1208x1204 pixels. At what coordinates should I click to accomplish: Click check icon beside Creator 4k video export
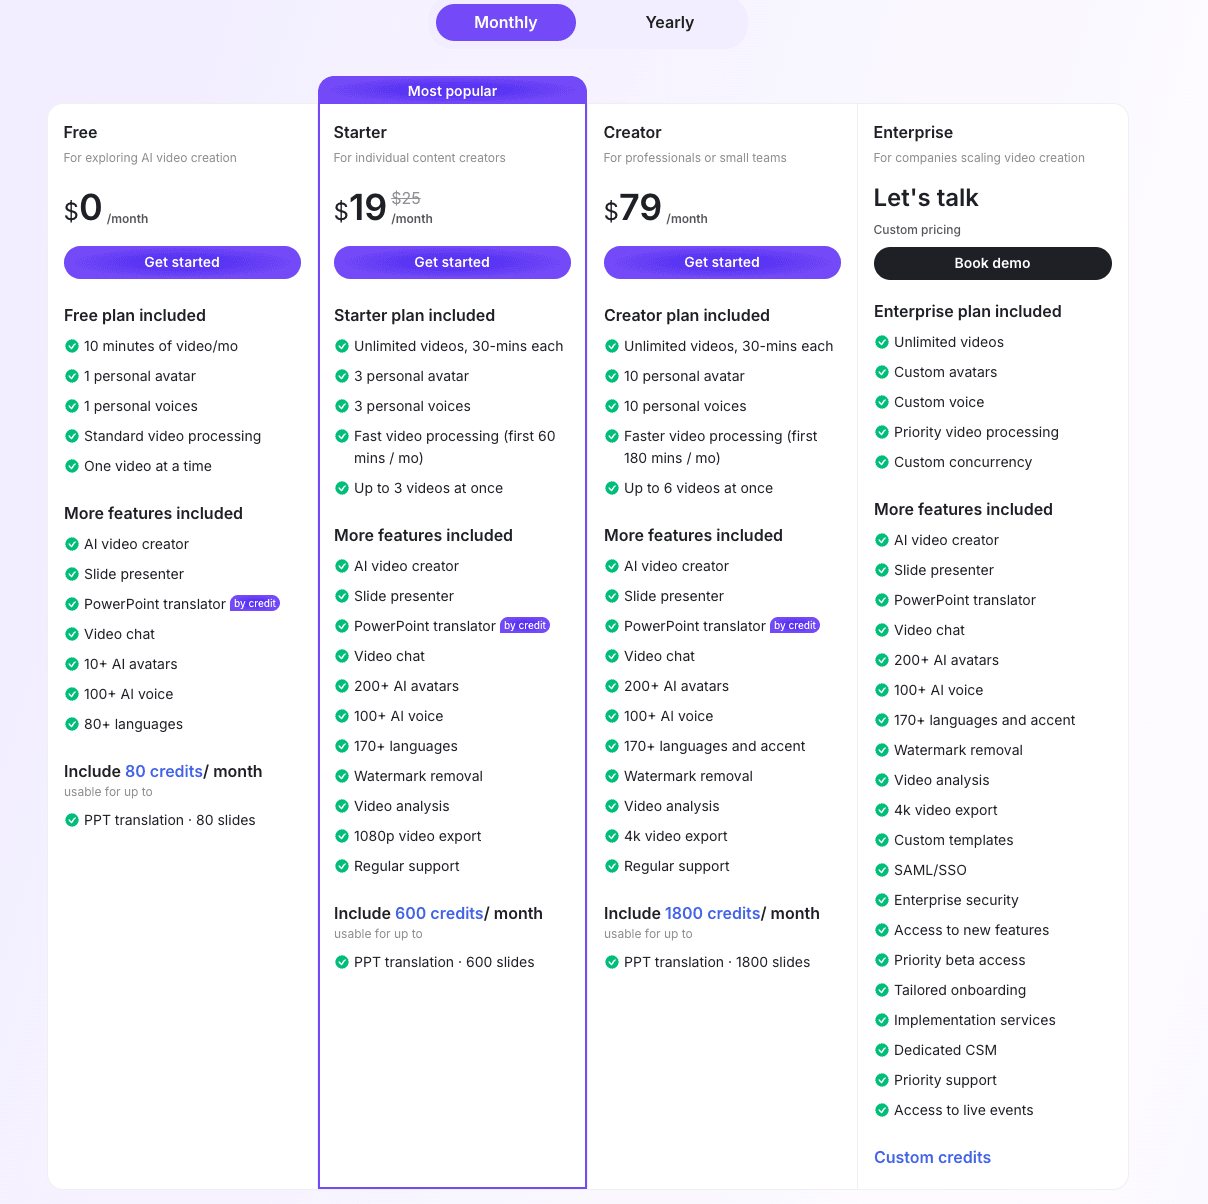point(612,836)
